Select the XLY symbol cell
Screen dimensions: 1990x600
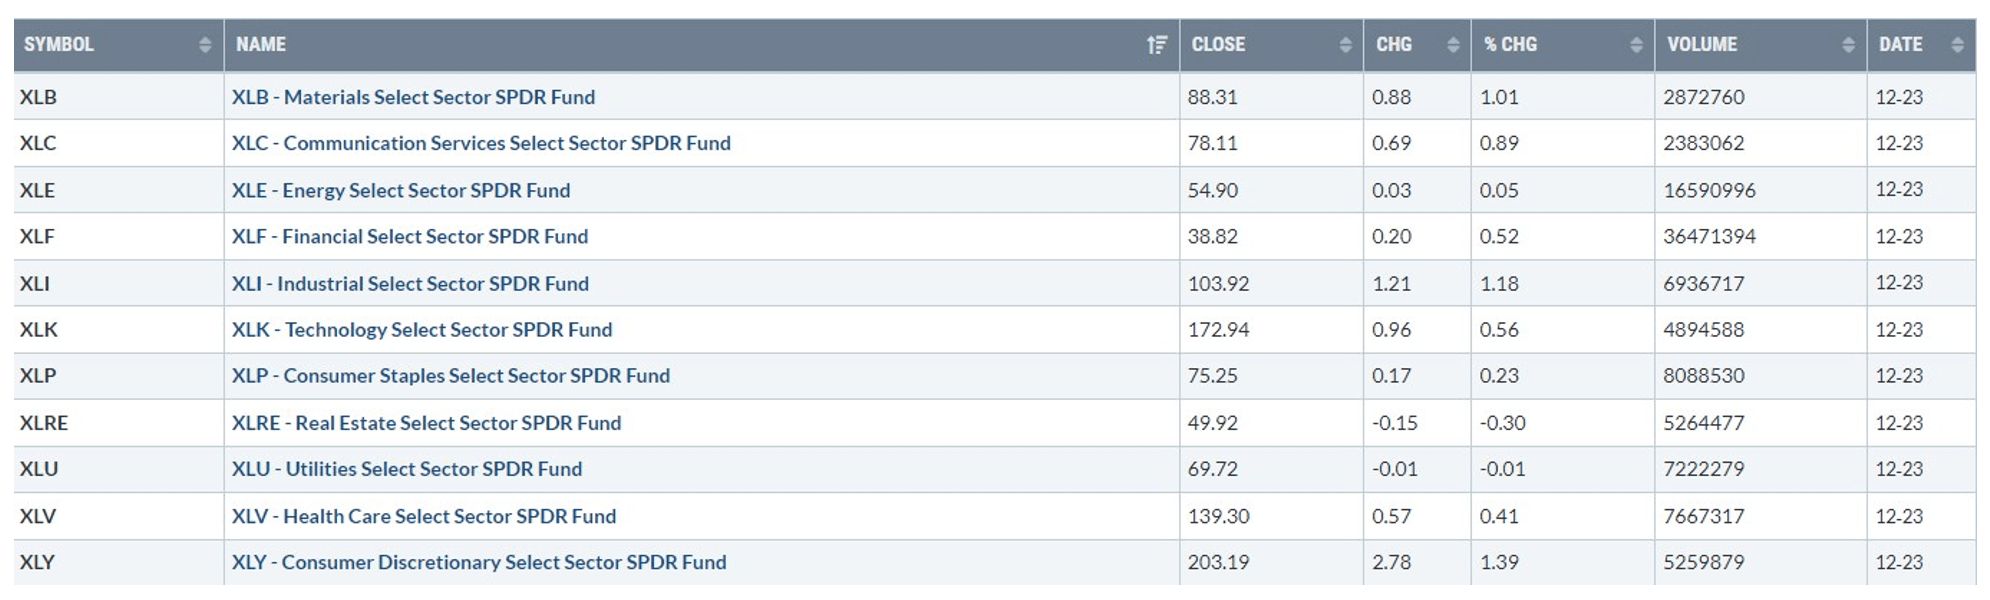click(118, 562)
